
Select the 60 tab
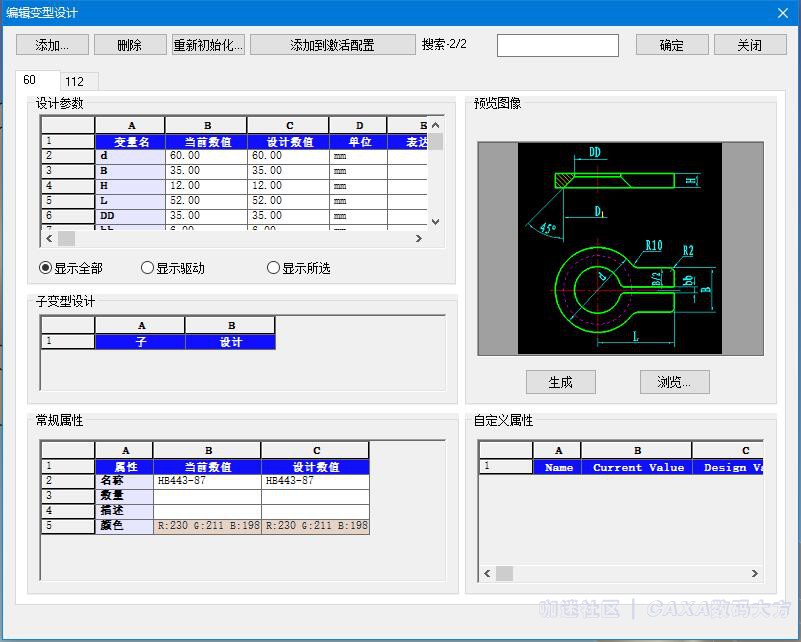(x=30, y=80)
